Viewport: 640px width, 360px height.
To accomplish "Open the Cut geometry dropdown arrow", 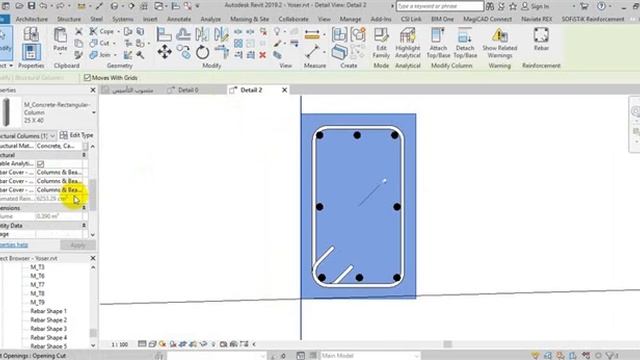I will [x=114, y=43].
